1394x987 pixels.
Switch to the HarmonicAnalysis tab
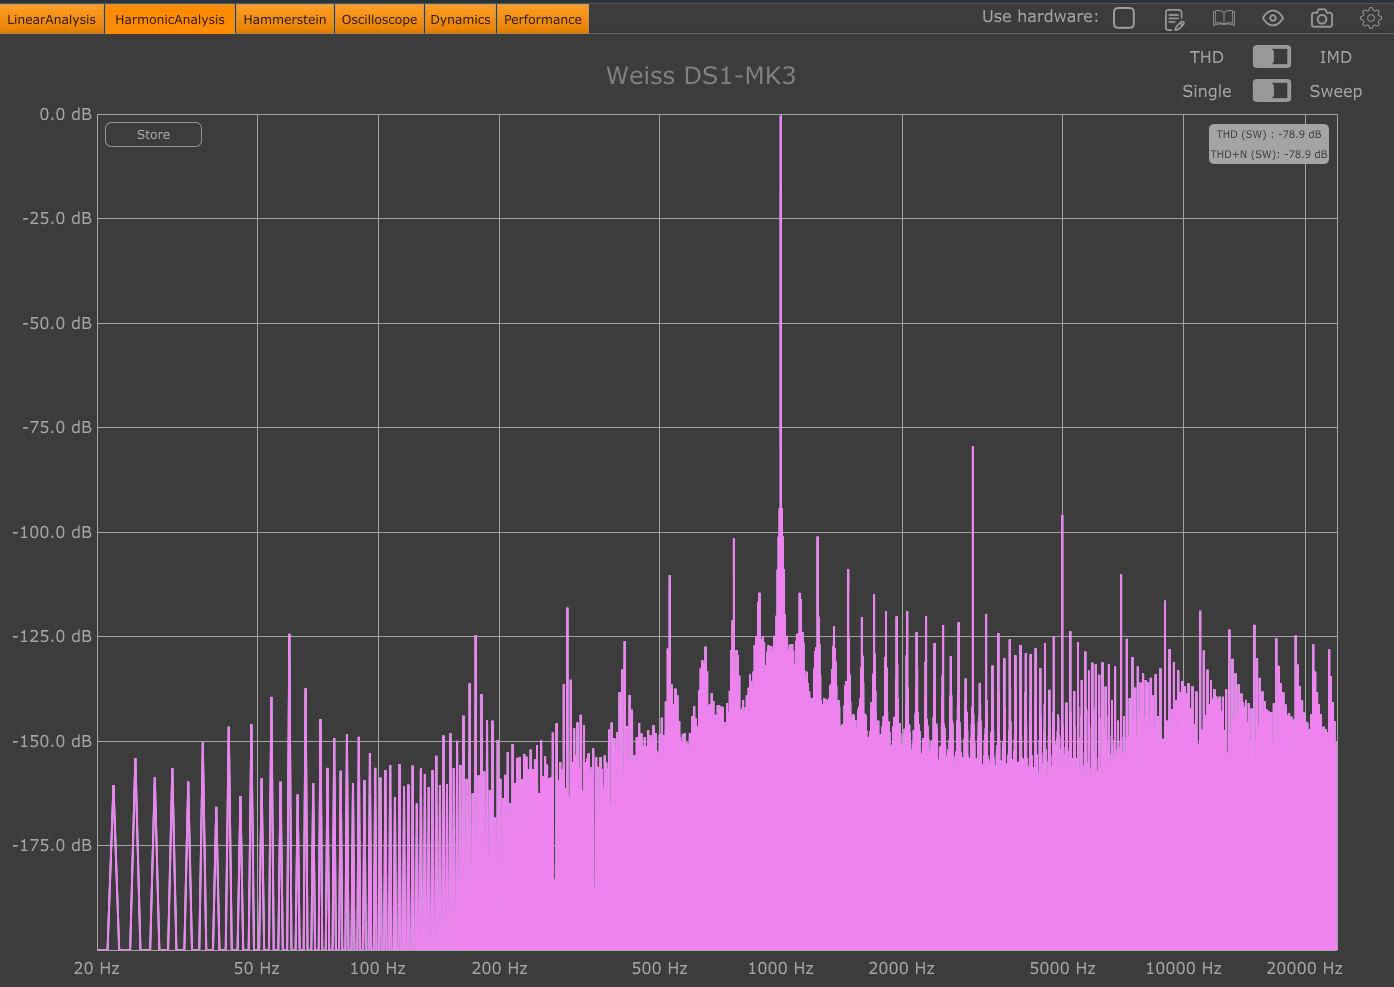[x=170, y=19]
